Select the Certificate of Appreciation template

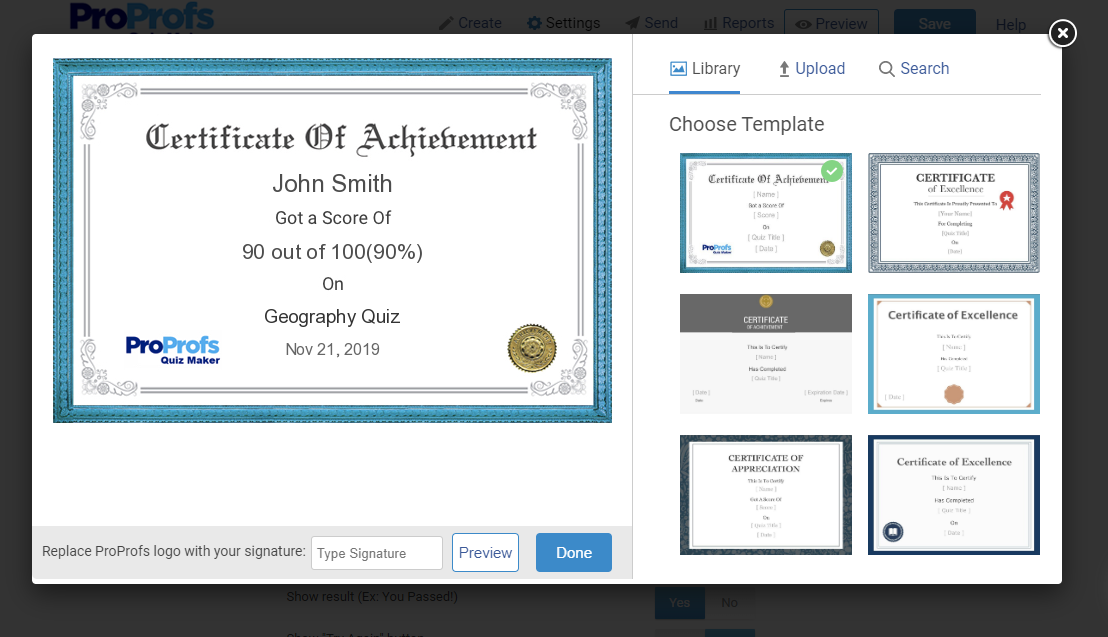click(x=765, y=495)
